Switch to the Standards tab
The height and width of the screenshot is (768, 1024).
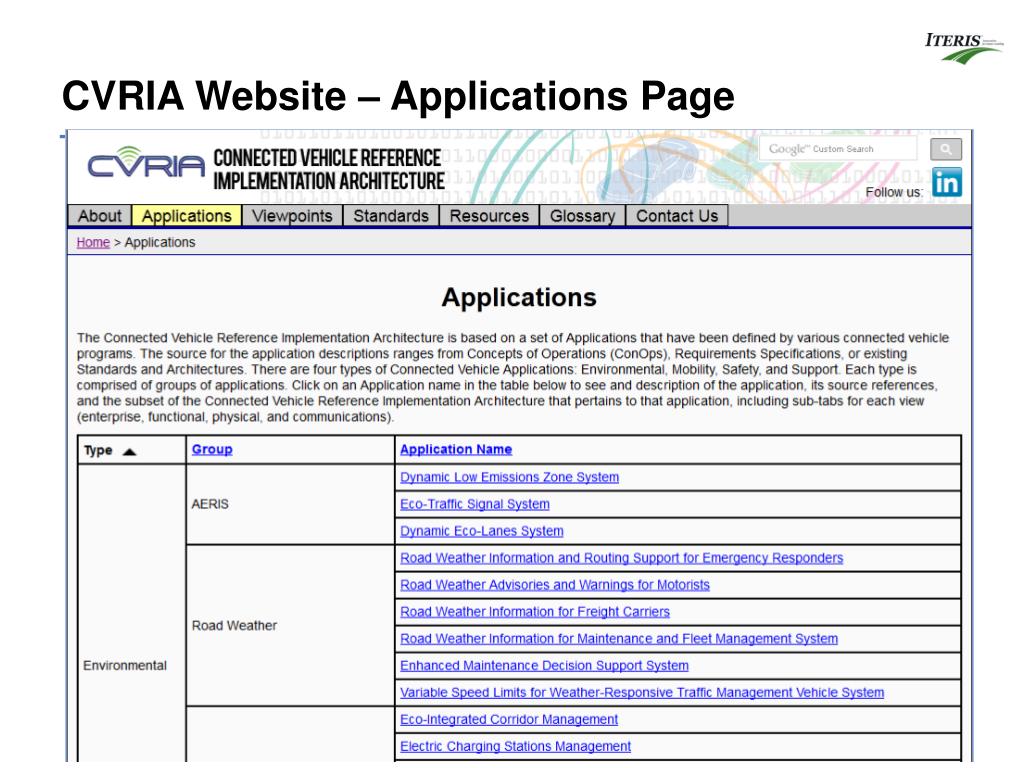(x=391, y=216)
